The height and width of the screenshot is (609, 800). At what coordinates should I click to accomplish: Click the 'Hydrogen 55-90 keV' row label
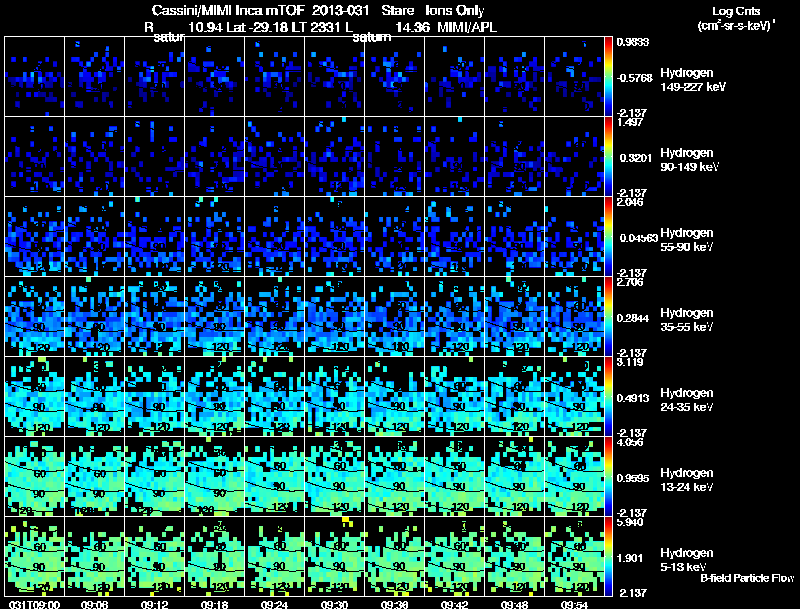(687, 240)
